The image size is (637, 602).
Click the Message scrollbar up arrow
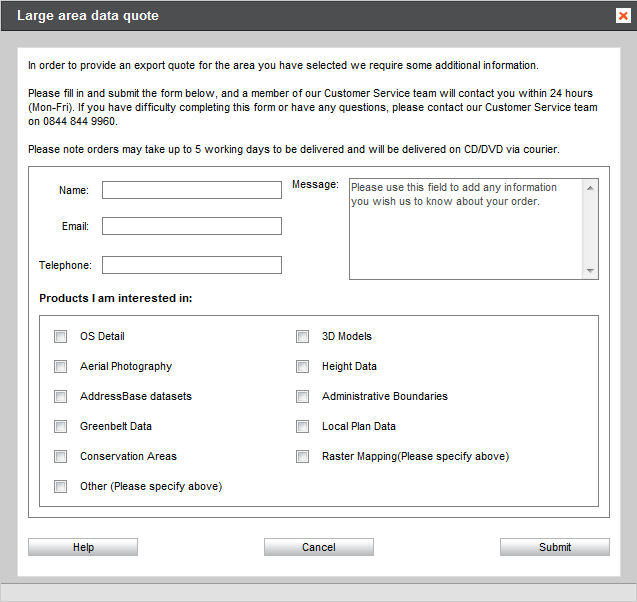590,188
